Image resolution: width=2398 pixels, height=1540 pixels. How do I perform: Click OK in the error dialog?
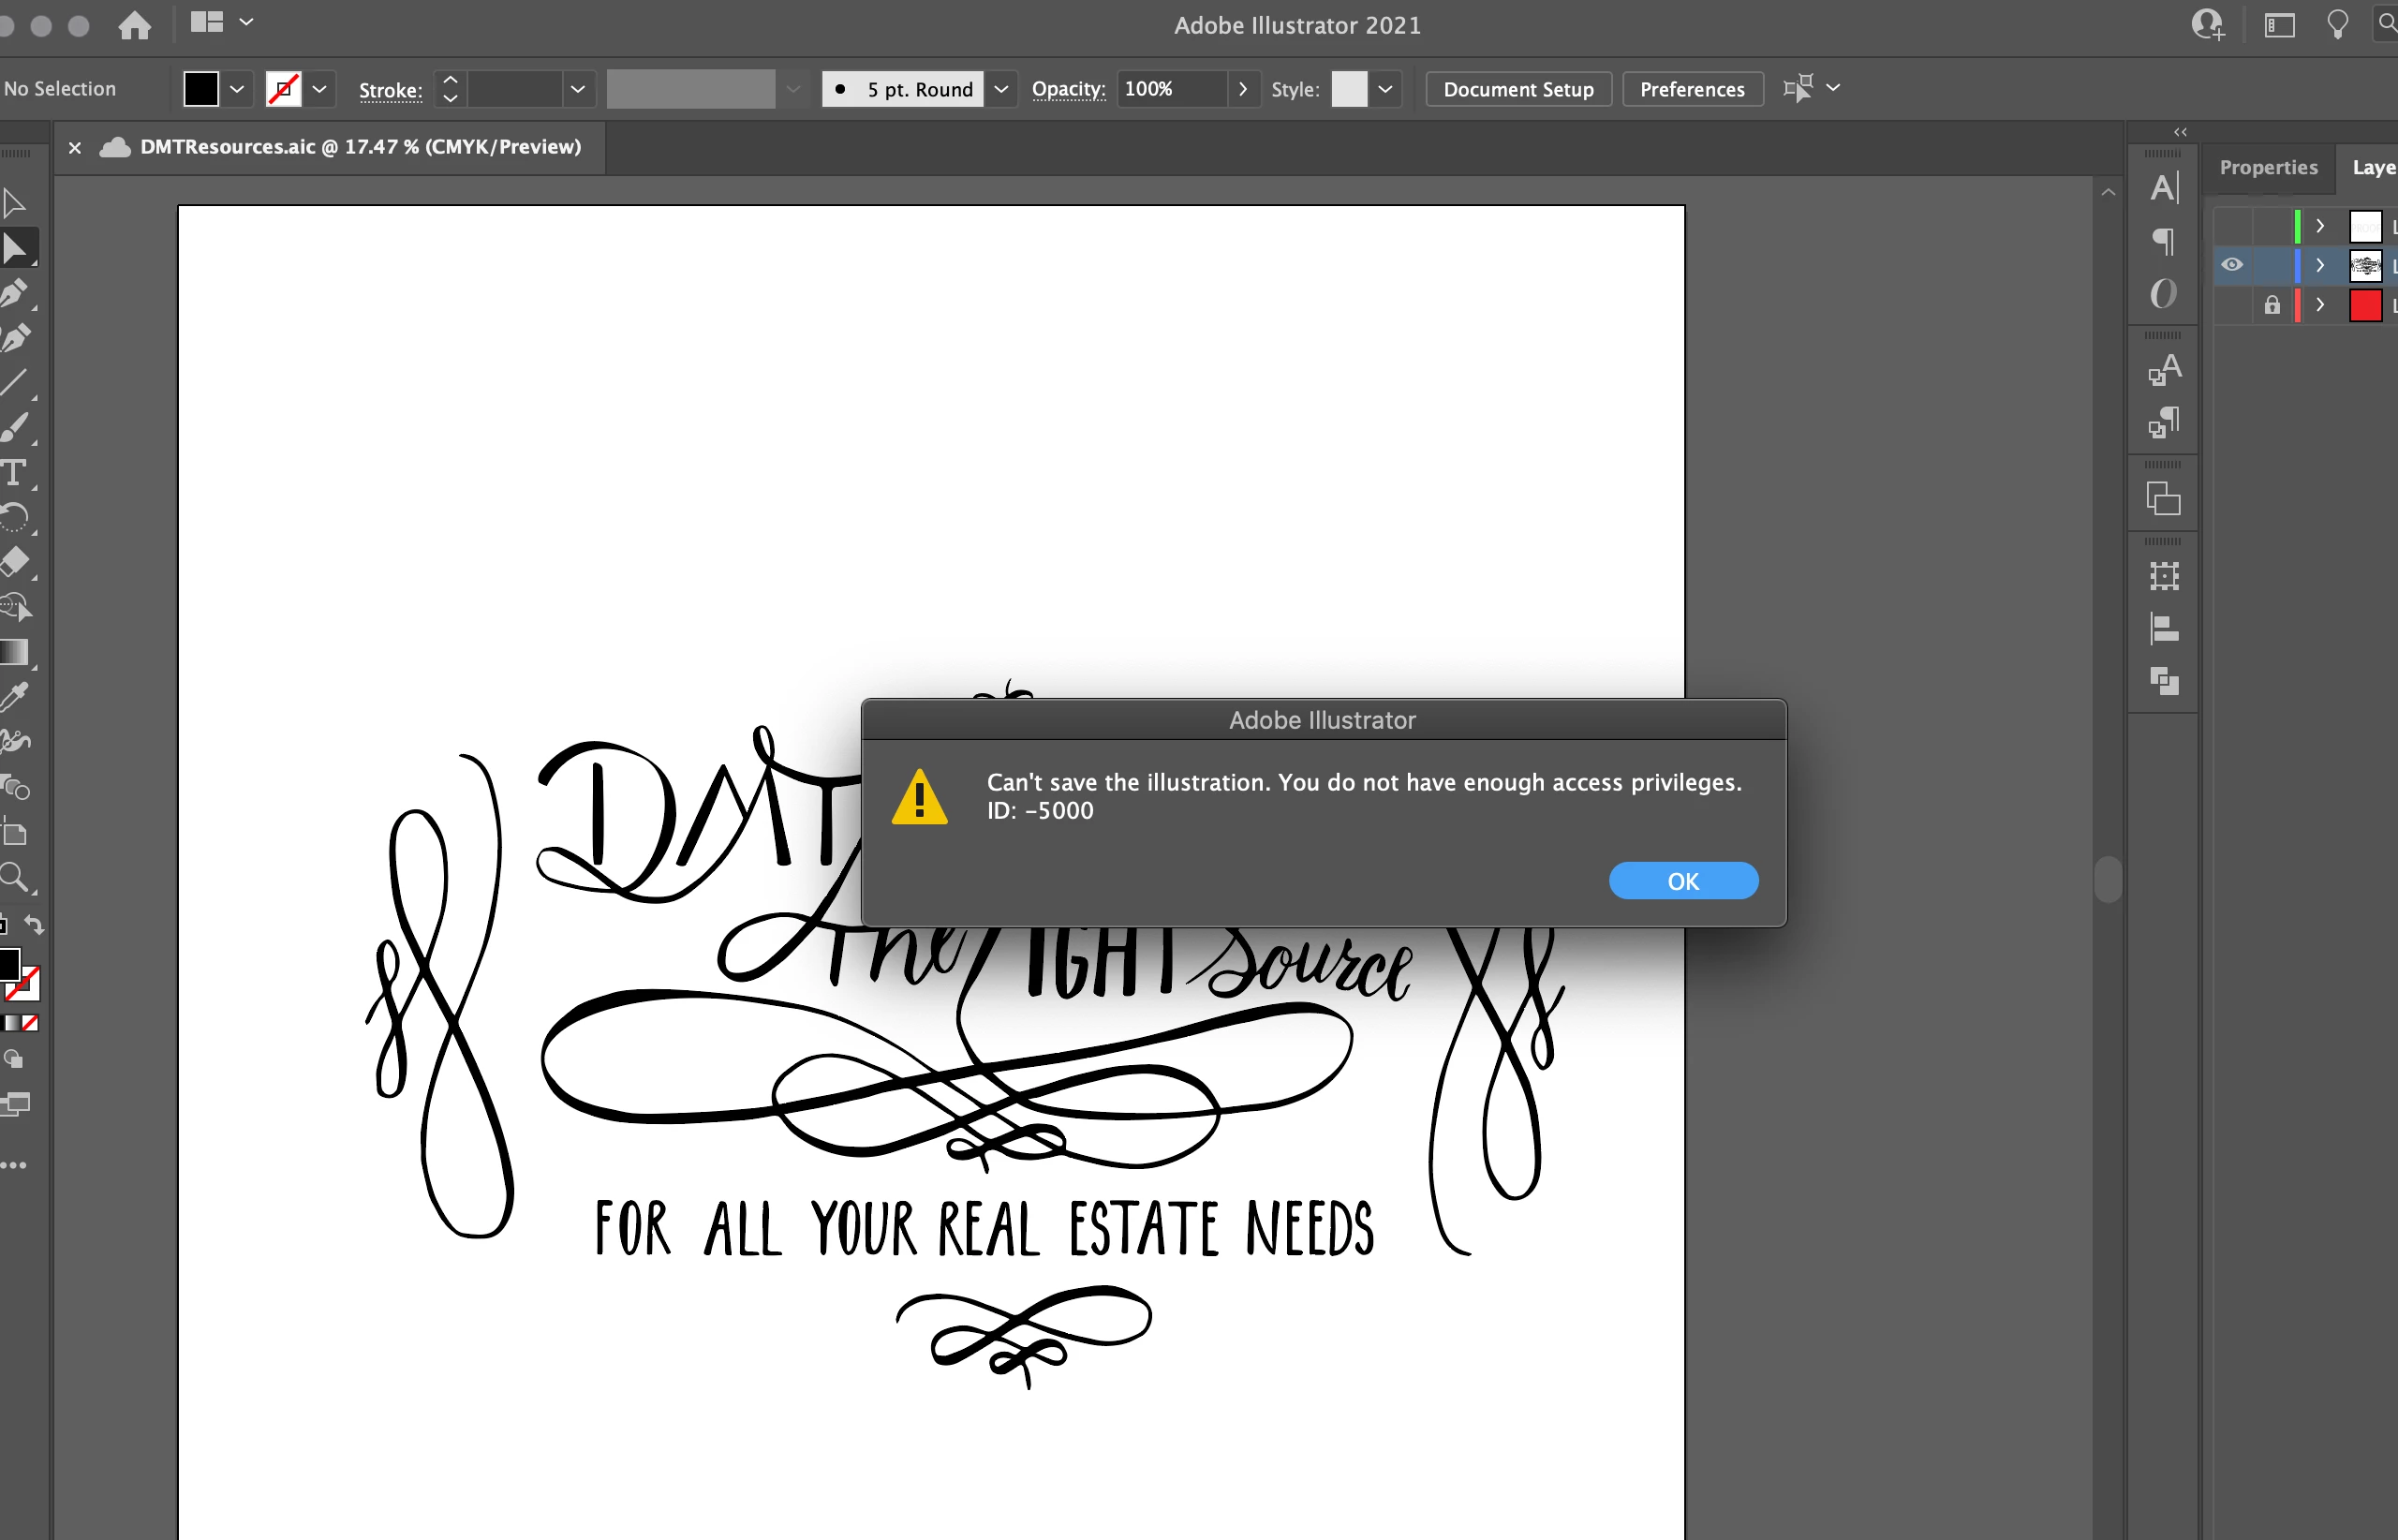1682,881
